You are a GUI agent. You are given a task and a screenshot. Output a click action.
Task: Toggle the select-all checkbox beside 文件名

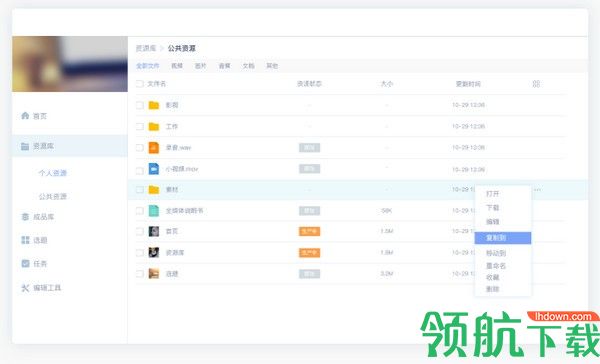click(x=140, y=84)
